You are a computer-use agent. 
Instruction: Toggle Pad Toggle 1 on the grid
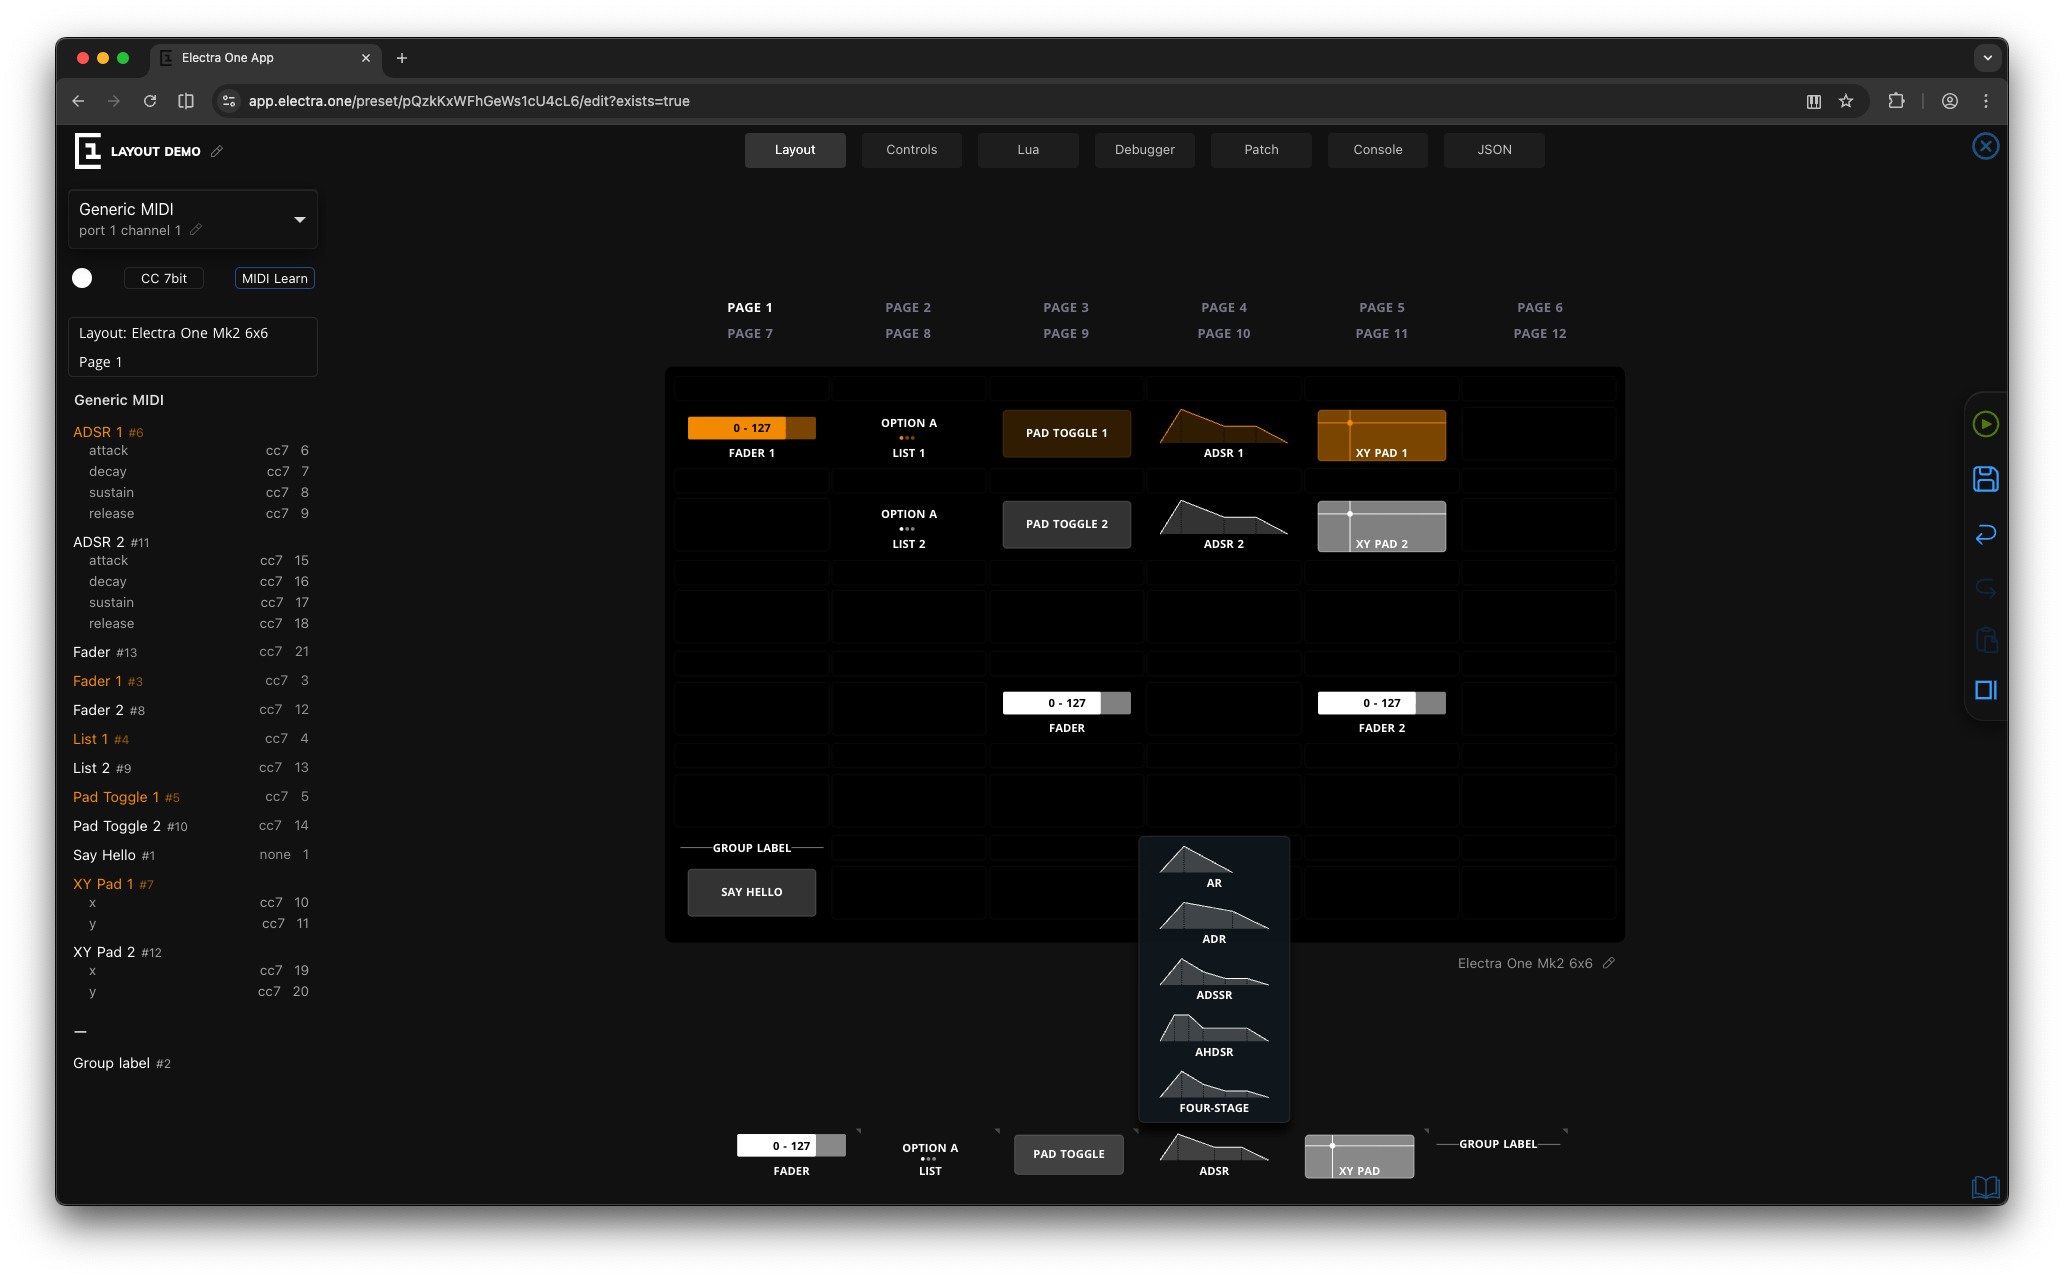pos(1066,433)
